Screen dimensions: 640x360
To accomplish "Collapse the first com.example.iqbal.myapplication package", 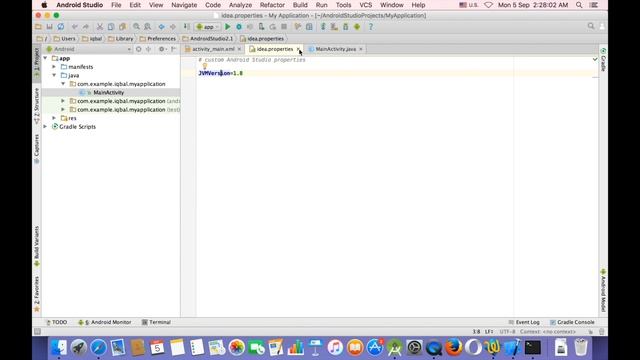I will point(63,84).
